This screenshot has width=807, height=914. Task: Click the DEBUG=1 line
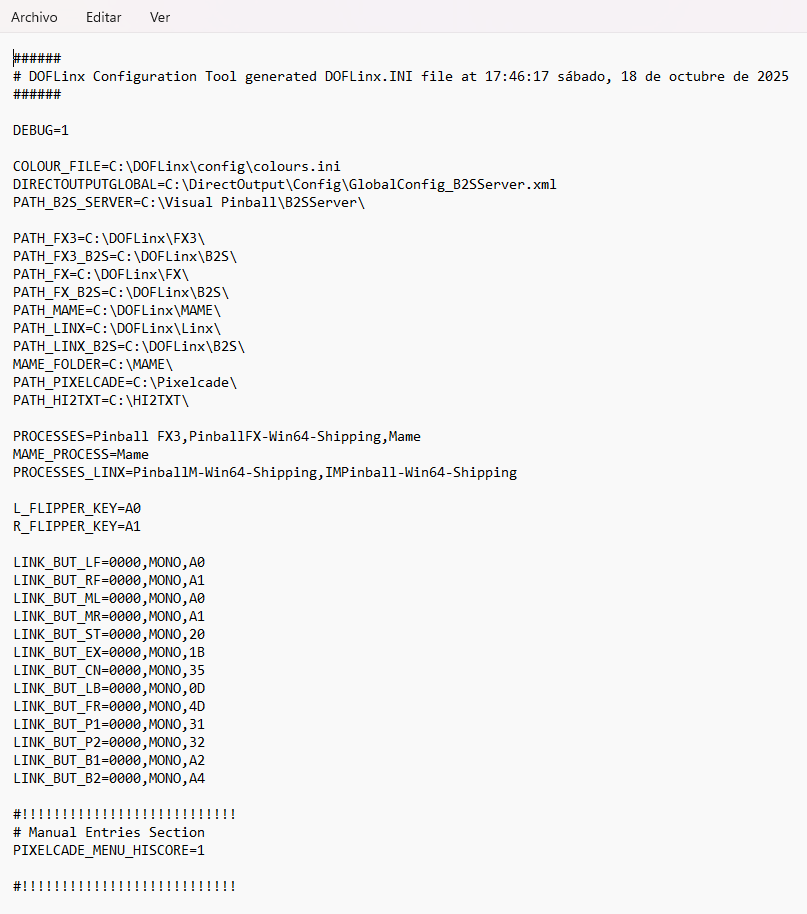[41, 130]
